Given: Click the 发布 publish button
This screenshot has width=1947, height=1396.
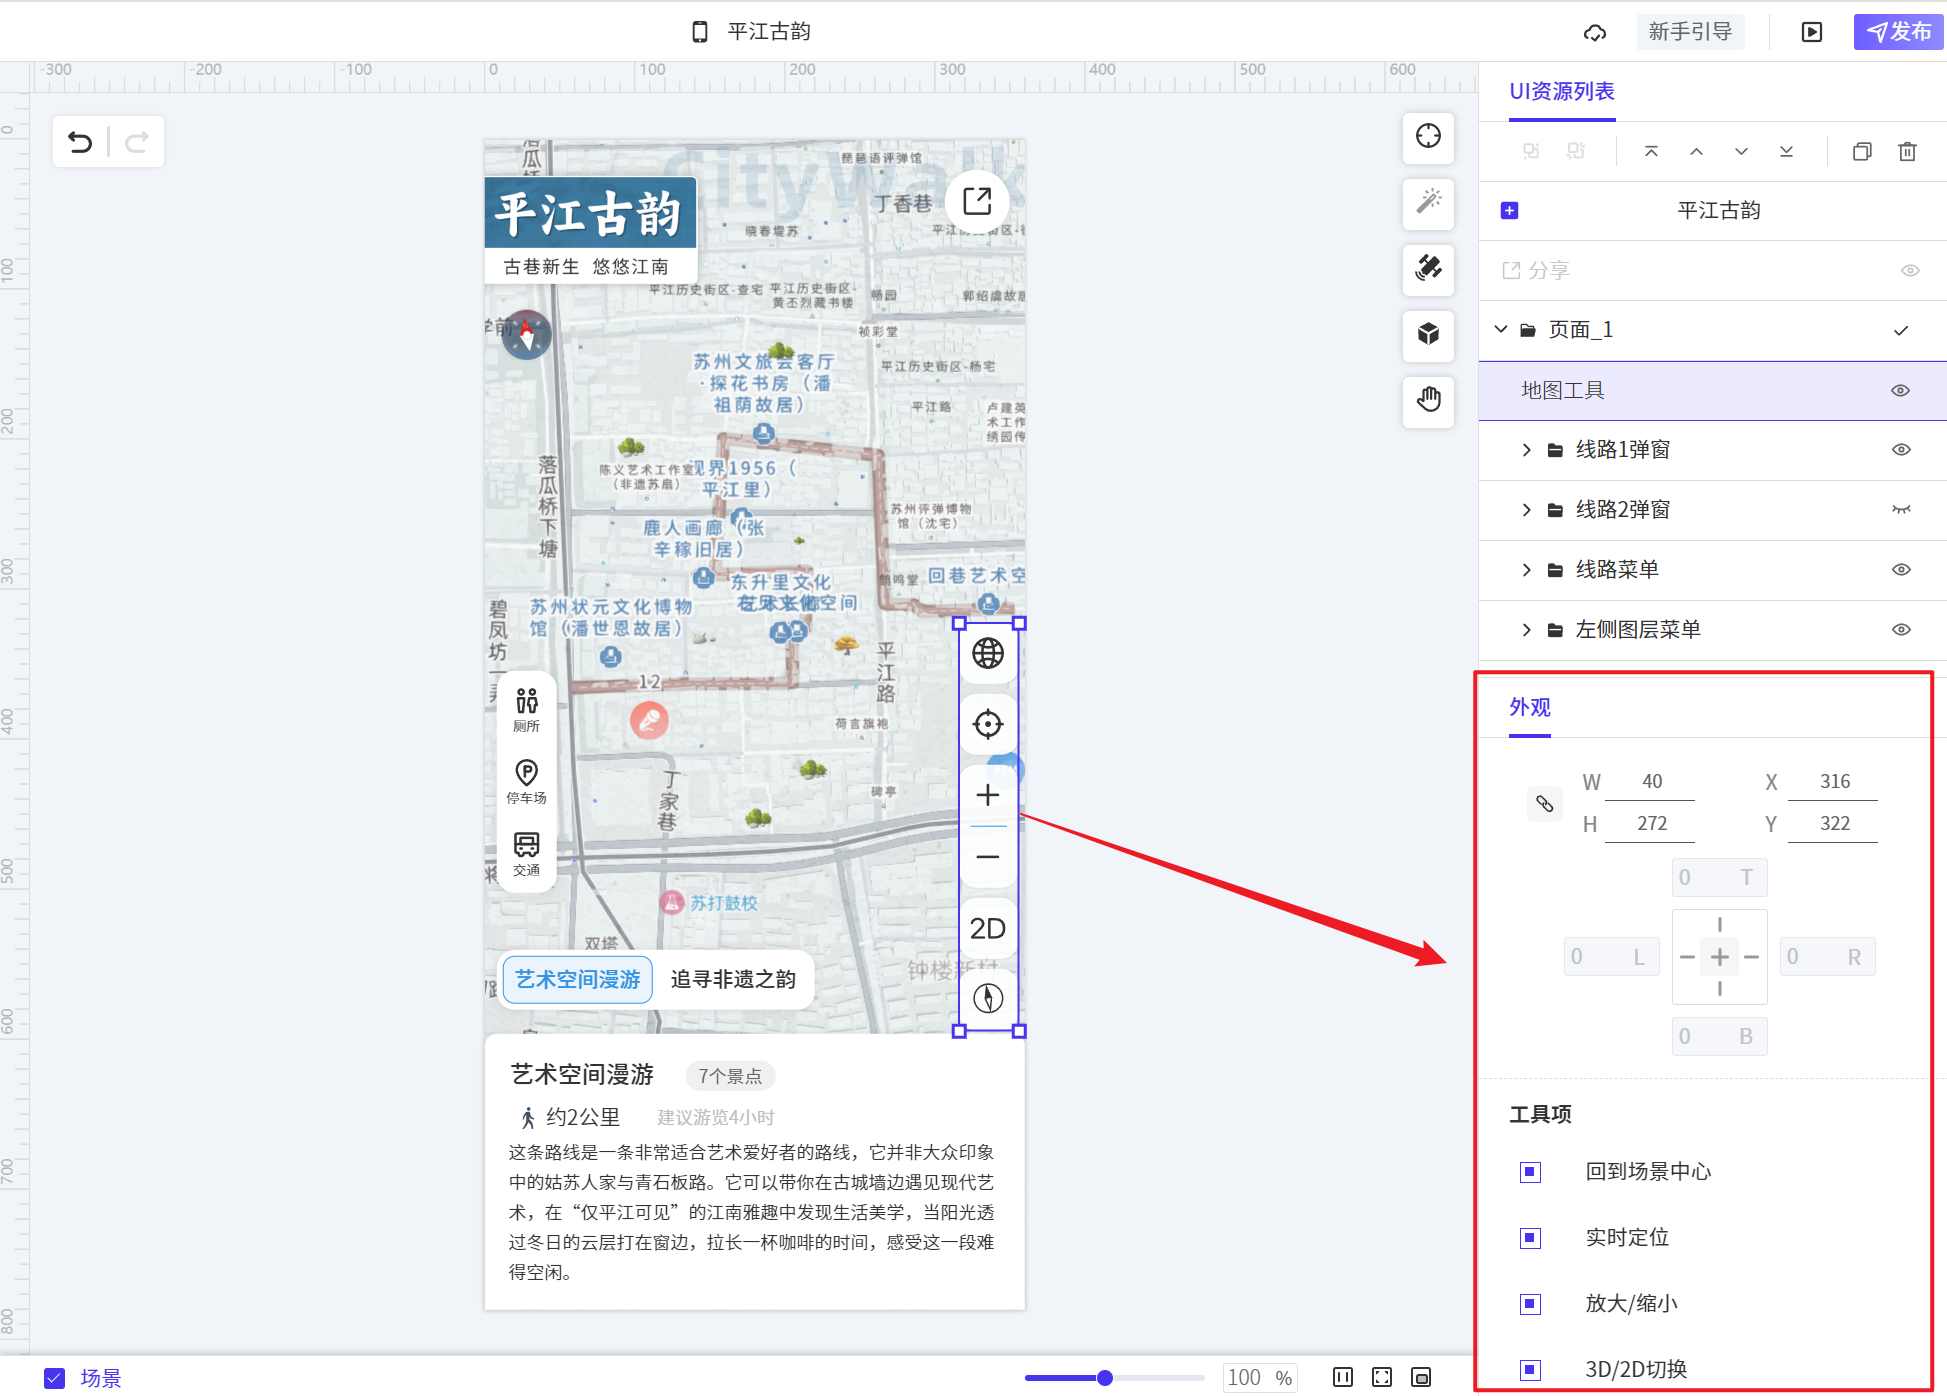Looking at the screenshot, I should [1898, 32].
